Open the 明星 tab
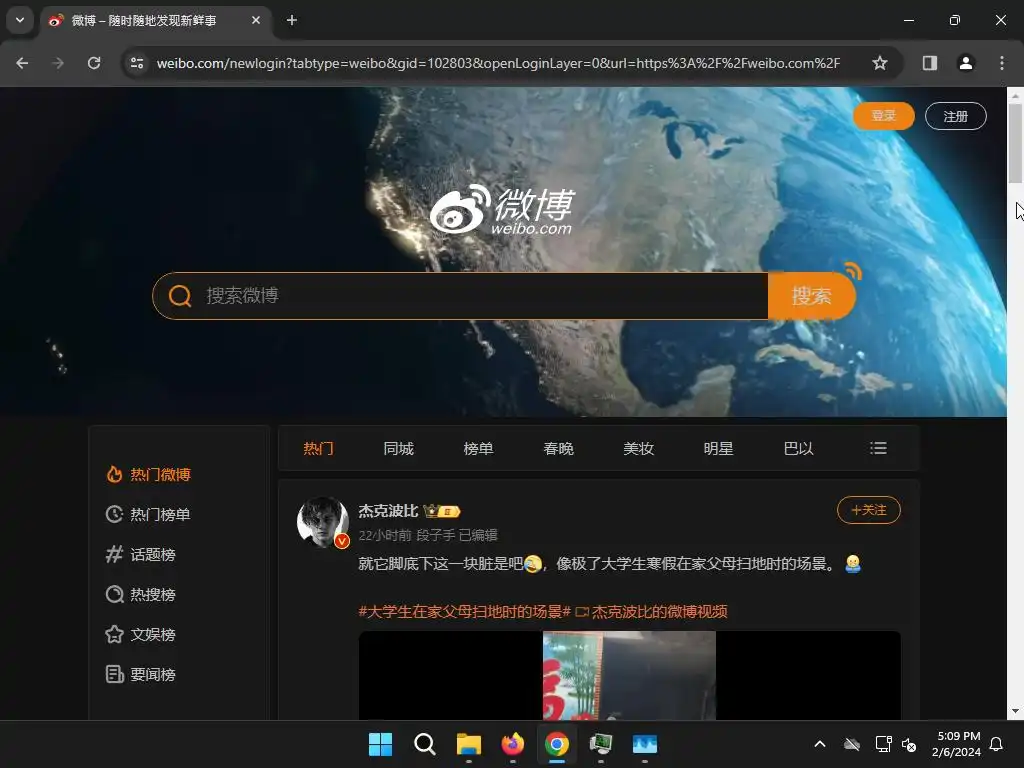 [x=718, y=449]
